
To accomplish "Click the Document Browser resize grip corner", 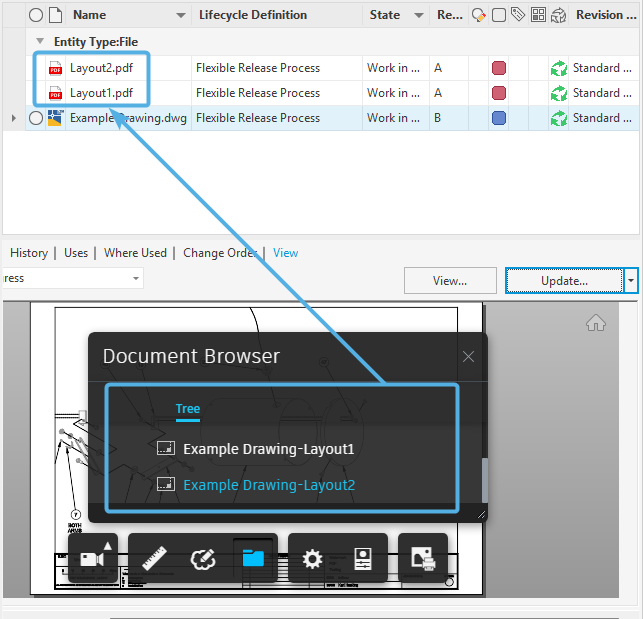I will [x=481, y=515].
